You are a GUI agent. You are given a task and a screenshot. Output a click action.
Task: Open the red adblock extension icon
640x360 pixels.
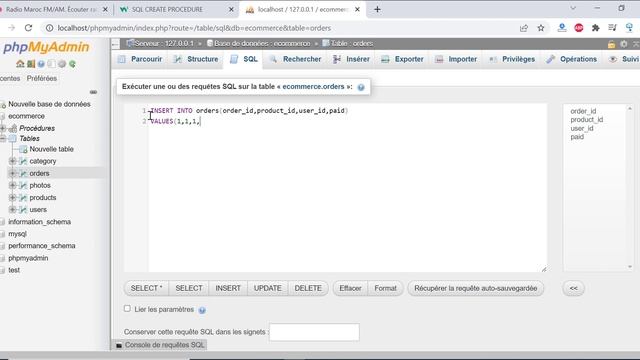[x=579, y=28]
